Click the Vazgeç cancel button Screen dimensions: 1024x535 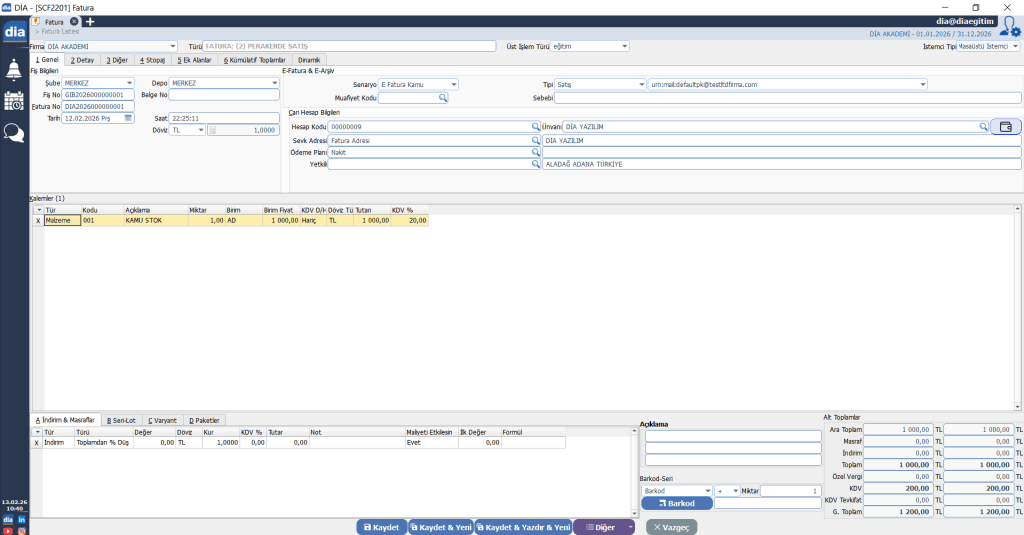click(671, 527)
